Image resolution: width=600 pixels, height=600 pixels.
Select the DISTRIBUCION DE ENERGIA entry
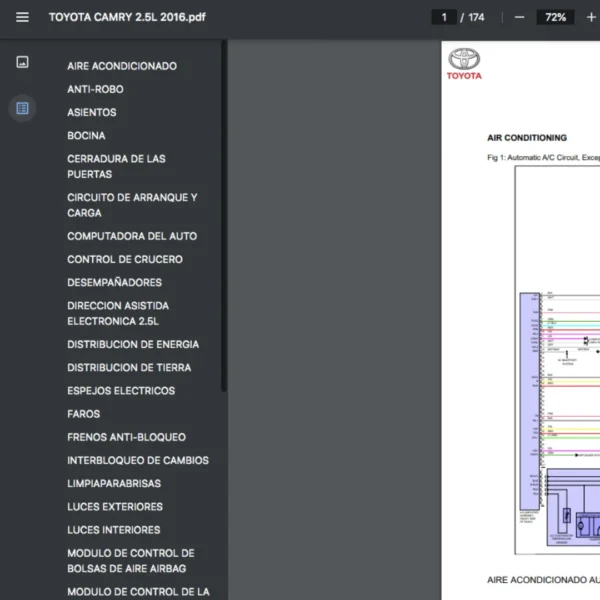[133, 344]
